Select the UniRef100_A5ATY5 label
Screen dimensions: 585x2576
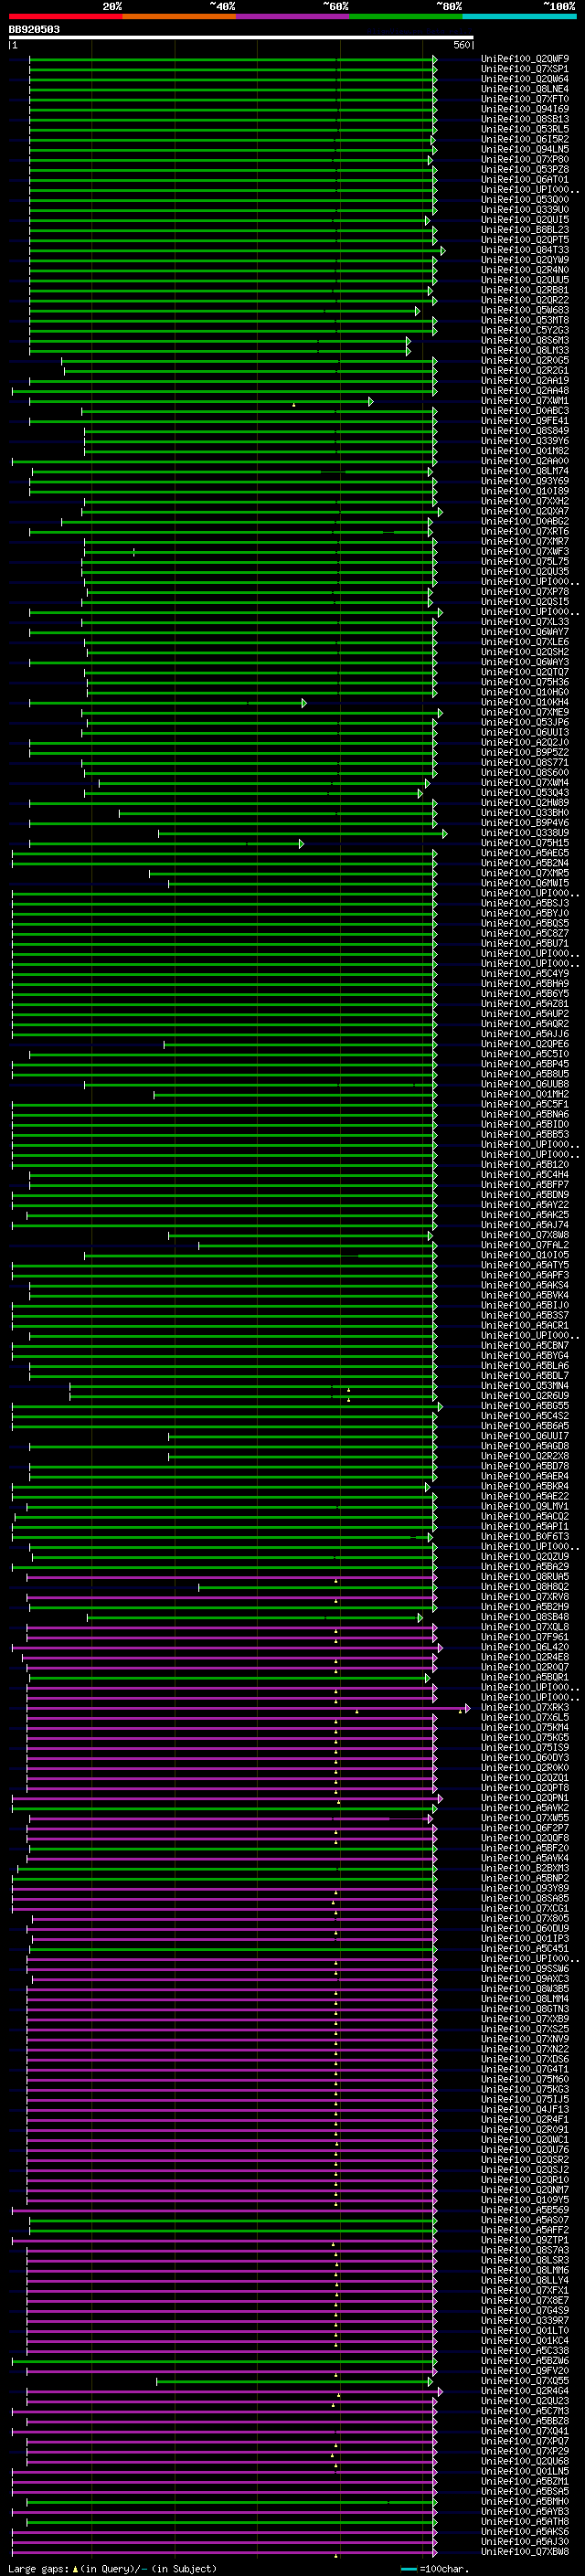[525, 1265]
